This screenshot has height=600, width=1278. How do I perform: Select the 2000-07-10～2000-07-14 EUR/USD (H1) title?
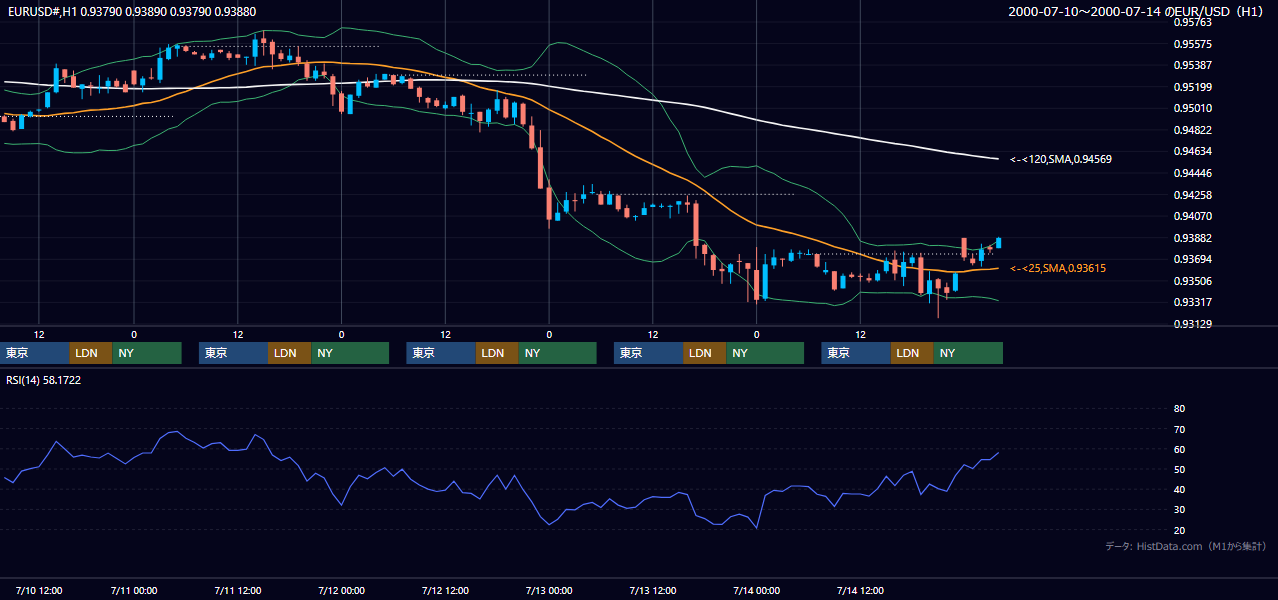[x=1137, y=11]
